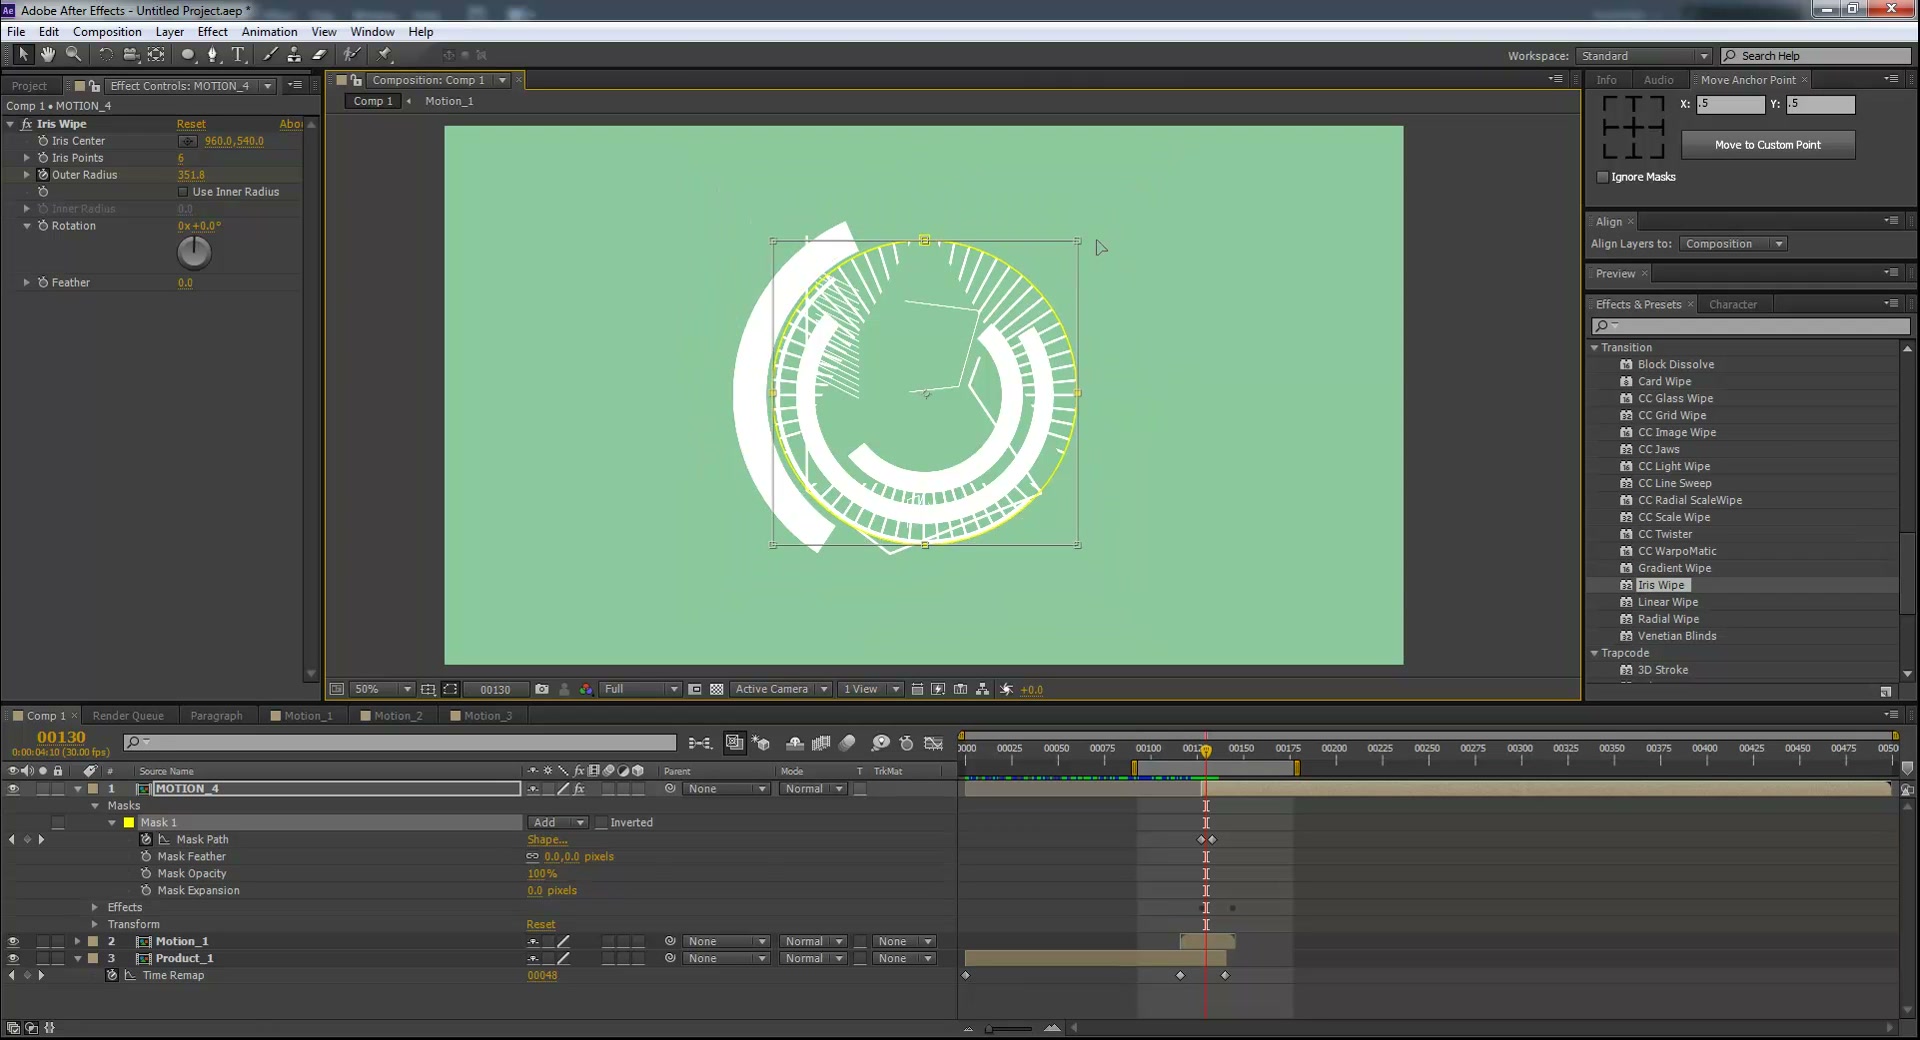This screenshot has width=1920, height=1040.
Task: Click Move to Custom Point button
Action: [x=1768, y=145]
